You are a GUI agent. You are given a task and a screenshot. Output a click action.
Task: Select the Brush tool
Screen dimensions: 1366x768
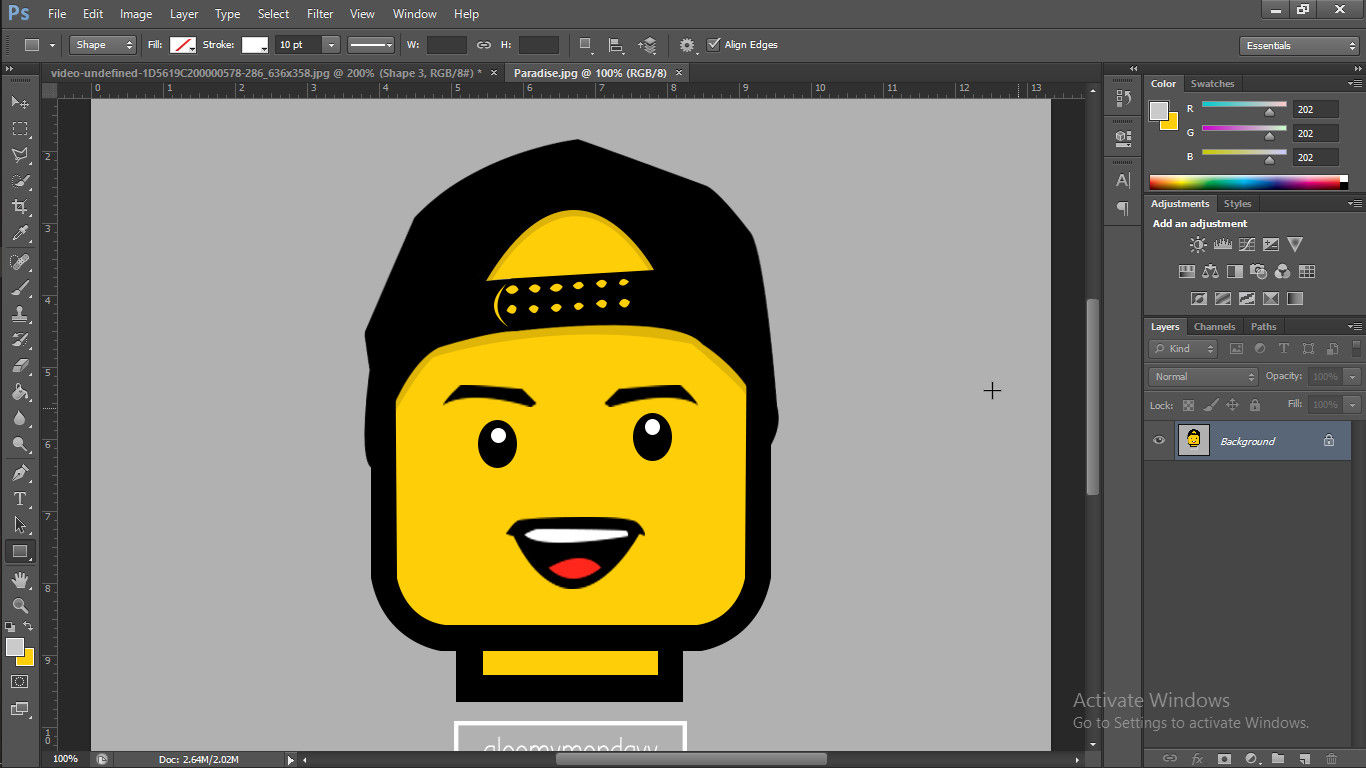(20, 288)
